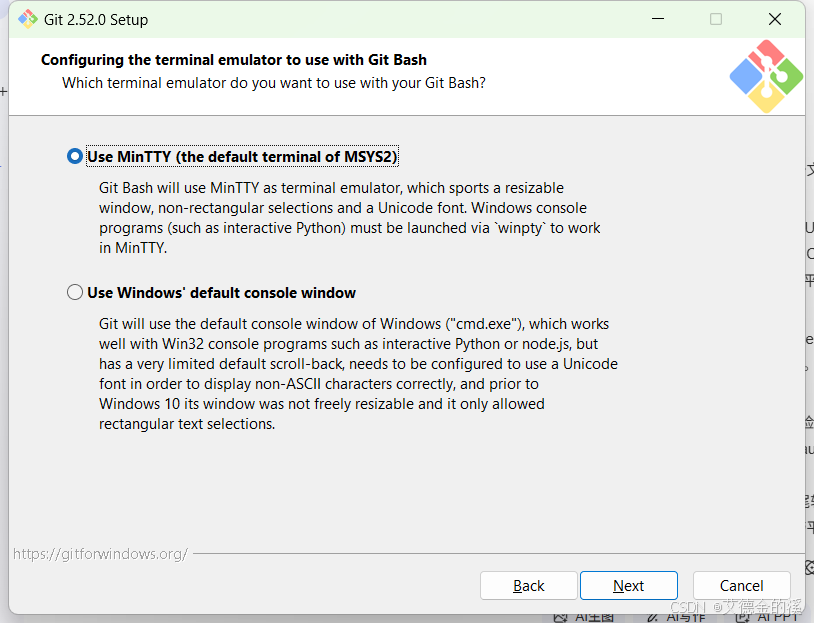Screen dimensions: 814x623
Task: Click the large Git logo in header
Action: 766,76
